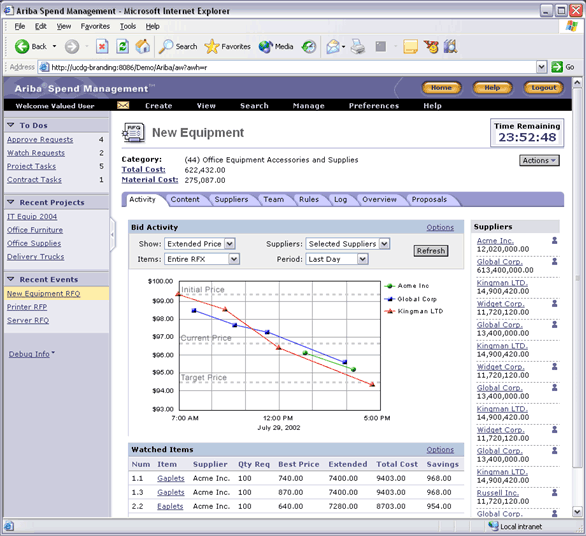
Task: Click the Messenger figure toolbar icon
Action: (x=431, y=47)
